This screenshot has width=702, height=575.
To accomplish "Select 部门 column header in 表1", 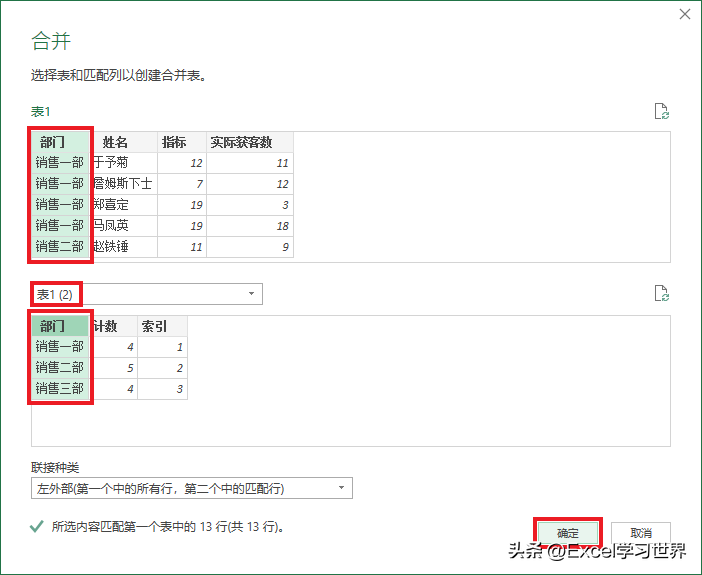I will pos(60,142).
